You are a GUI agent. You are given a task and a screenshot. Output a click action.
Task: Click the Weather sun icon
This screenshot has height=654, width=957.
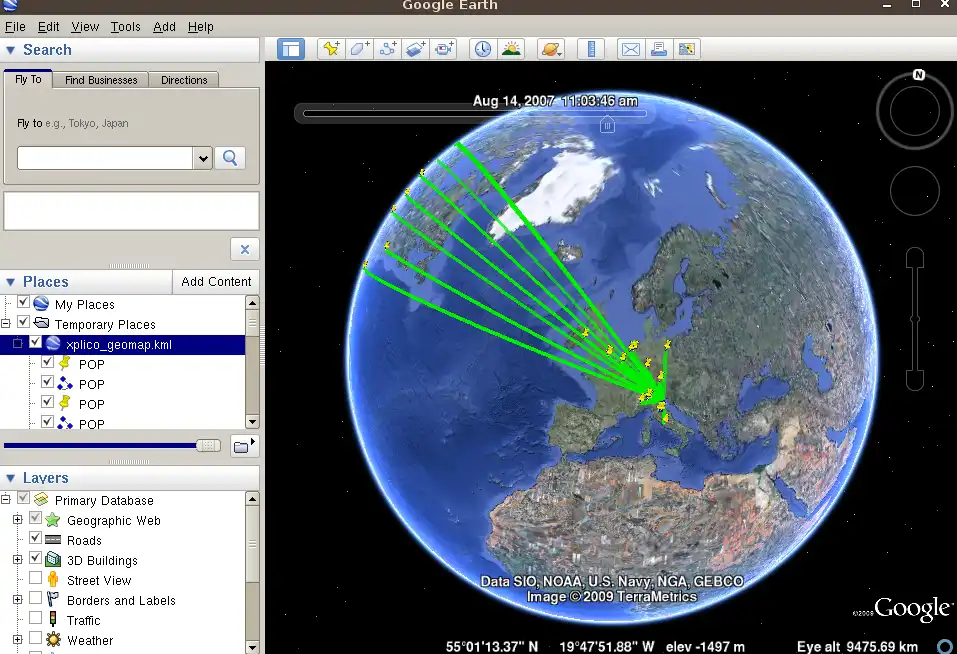tap(53, 639)
